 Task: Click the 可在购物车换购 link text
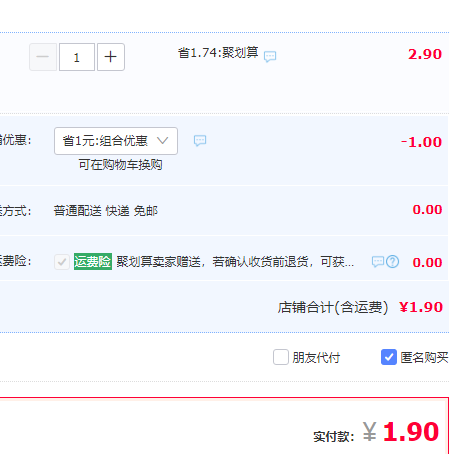(120, 165)
